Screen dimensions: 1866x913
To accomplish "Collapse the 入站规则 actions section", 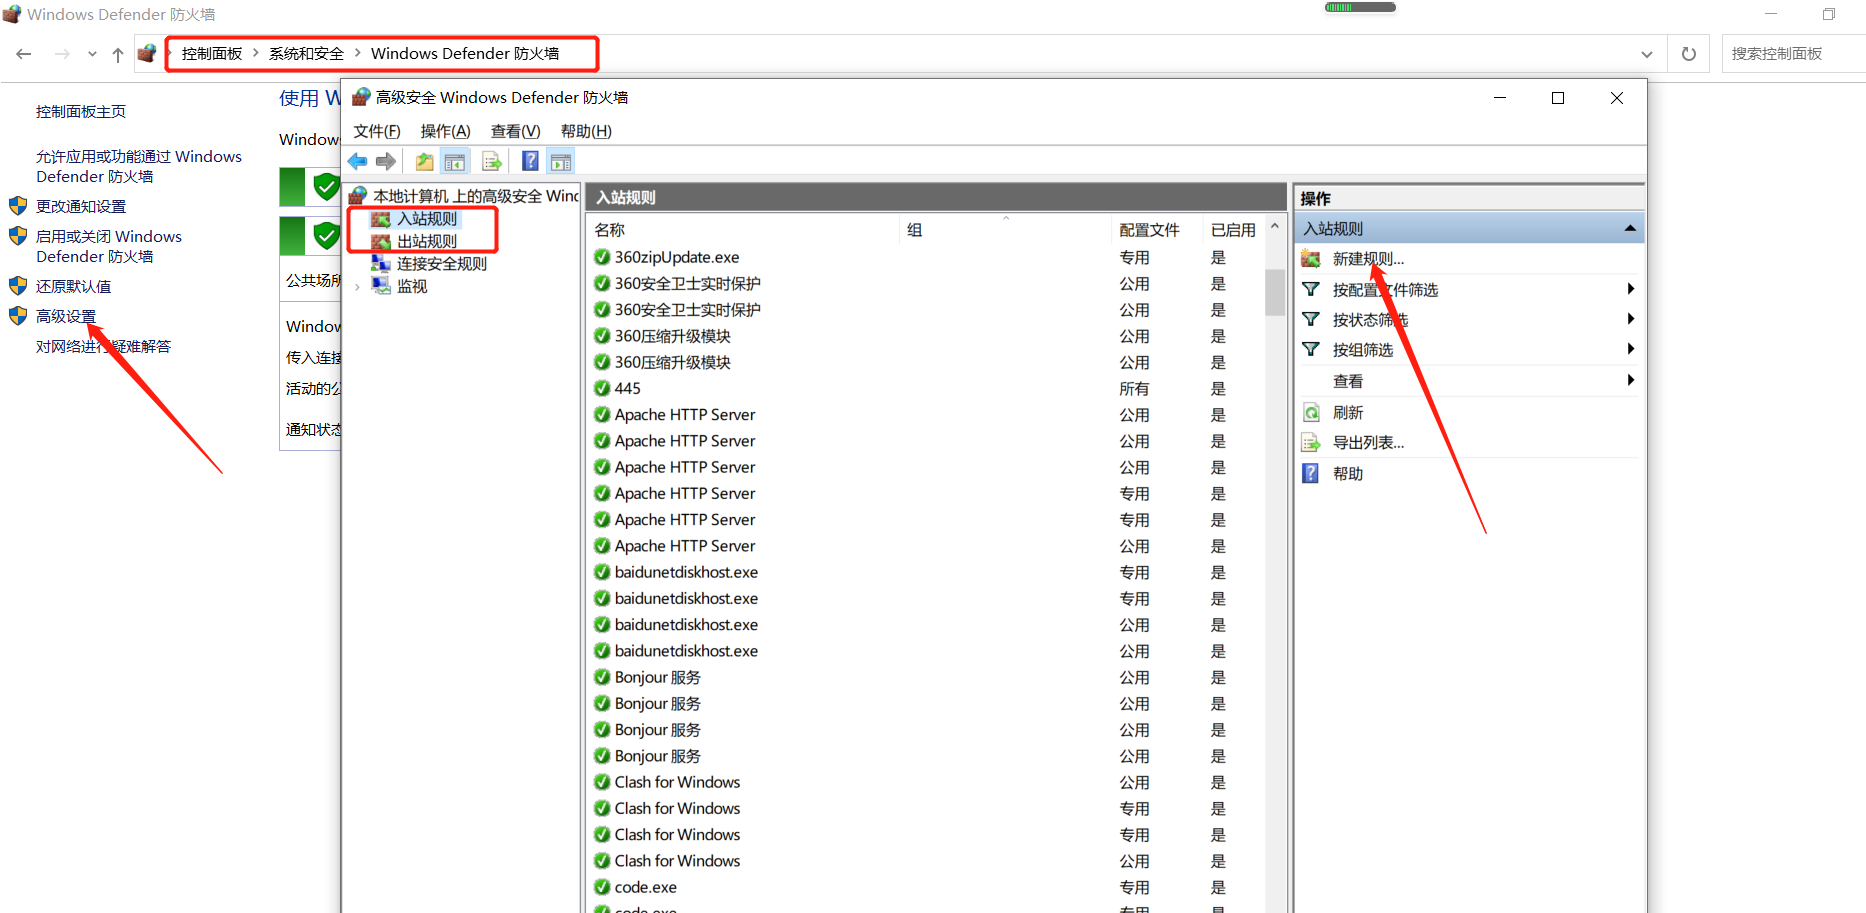I will [1630, 229].
